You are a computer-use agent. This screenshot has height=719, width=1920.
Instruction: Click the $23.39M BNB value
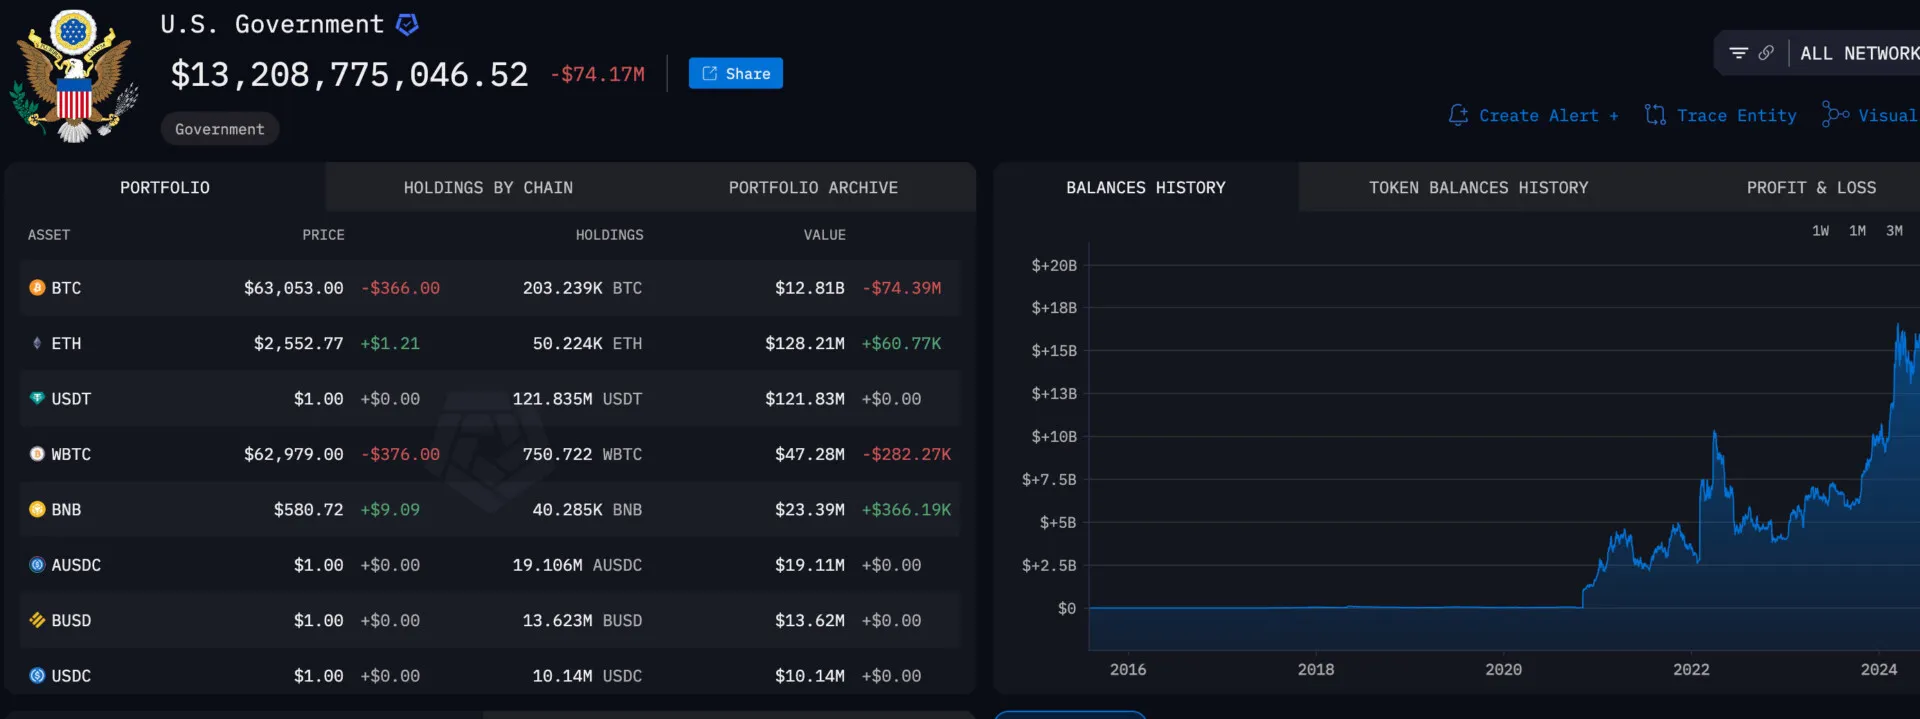pos(810,509)
